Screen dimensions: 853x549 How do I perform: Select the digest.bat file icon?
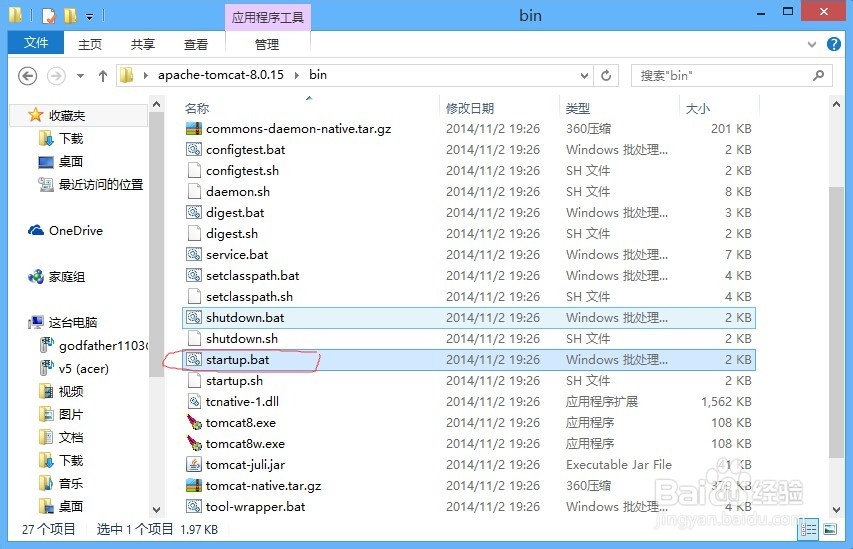pyautogui.click(x=194, y=213)
